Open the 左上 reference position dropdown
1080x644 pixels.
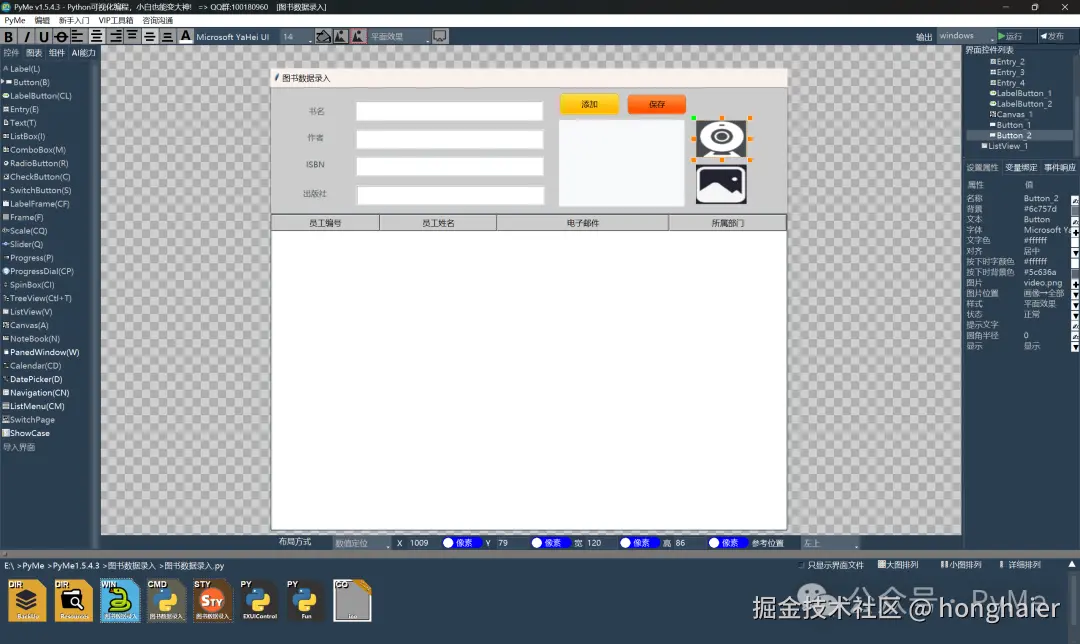tap(831, 543)
